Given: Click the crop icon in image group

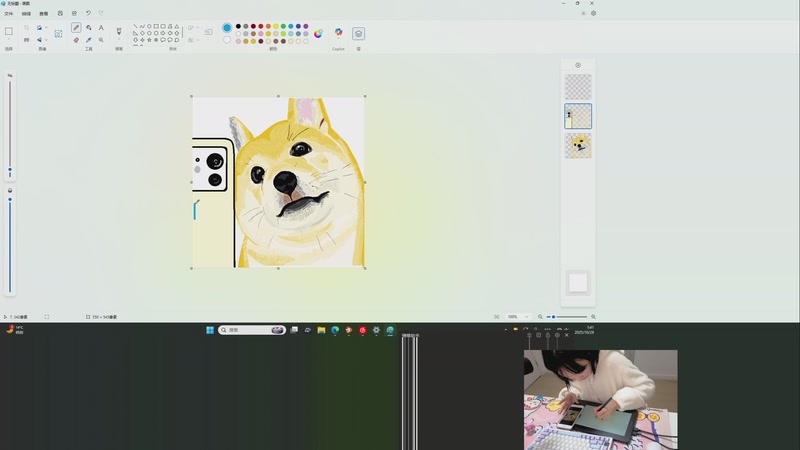Looking at the screenshot, I should [27, 28].
